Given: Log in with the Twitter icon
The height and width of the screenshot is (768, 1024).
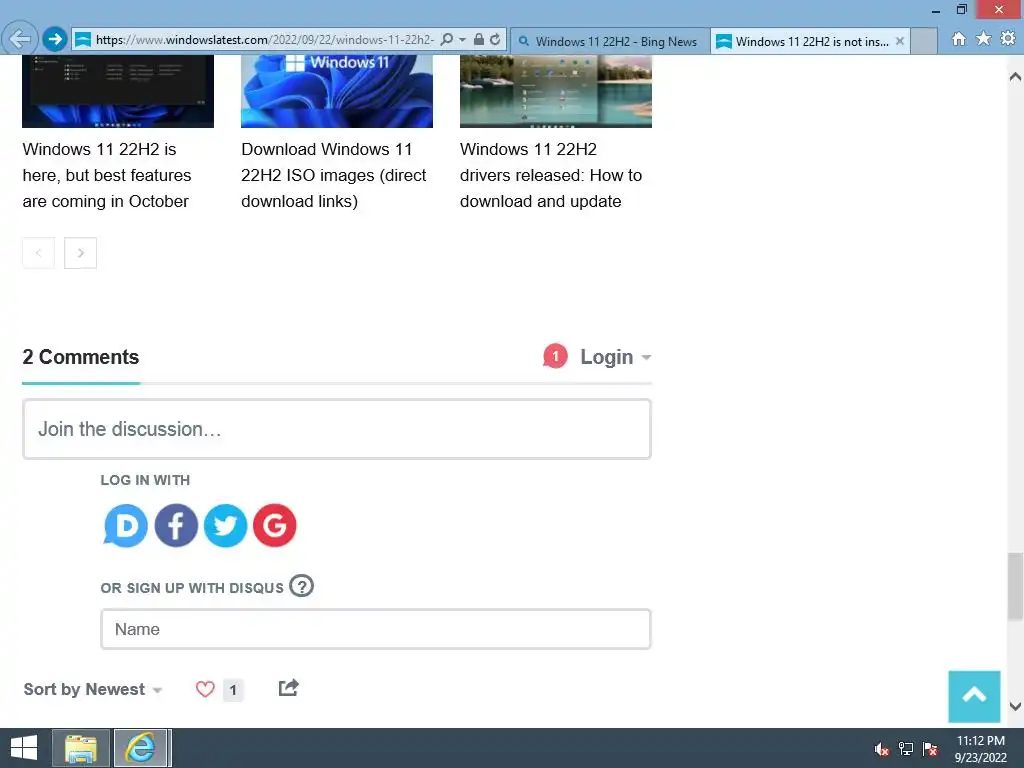Looking at the screenshot, I should [x=225, y=525].
